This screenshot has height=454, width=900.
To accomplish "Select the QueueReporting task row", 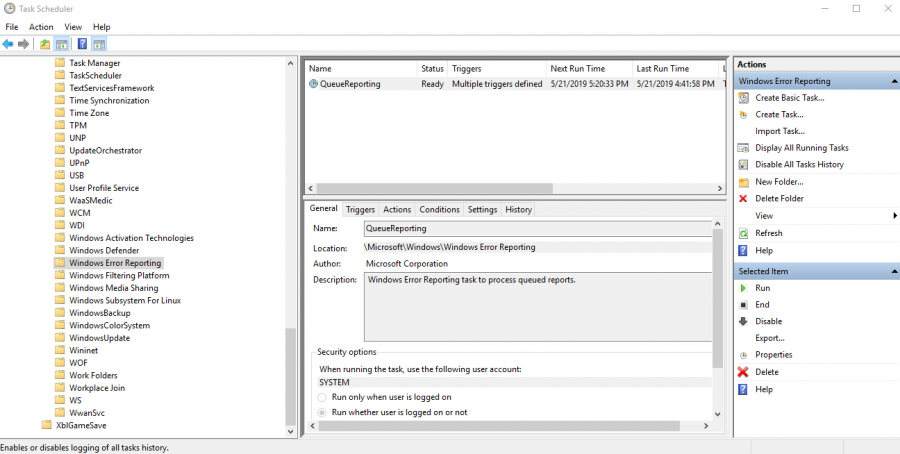I will pyautogui.click(x=515, y=84).
